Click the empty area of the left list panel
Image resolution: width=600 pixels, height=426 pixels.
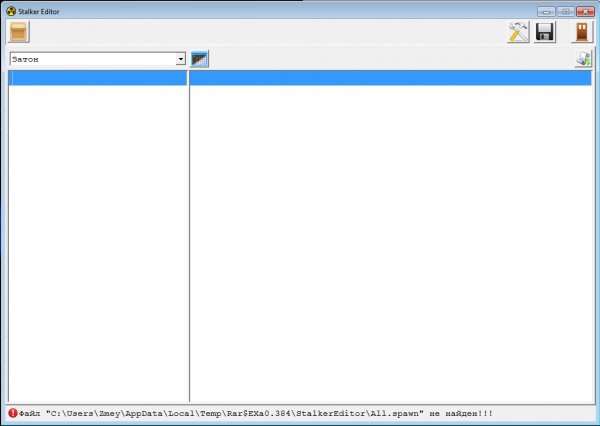coord(97,240)
